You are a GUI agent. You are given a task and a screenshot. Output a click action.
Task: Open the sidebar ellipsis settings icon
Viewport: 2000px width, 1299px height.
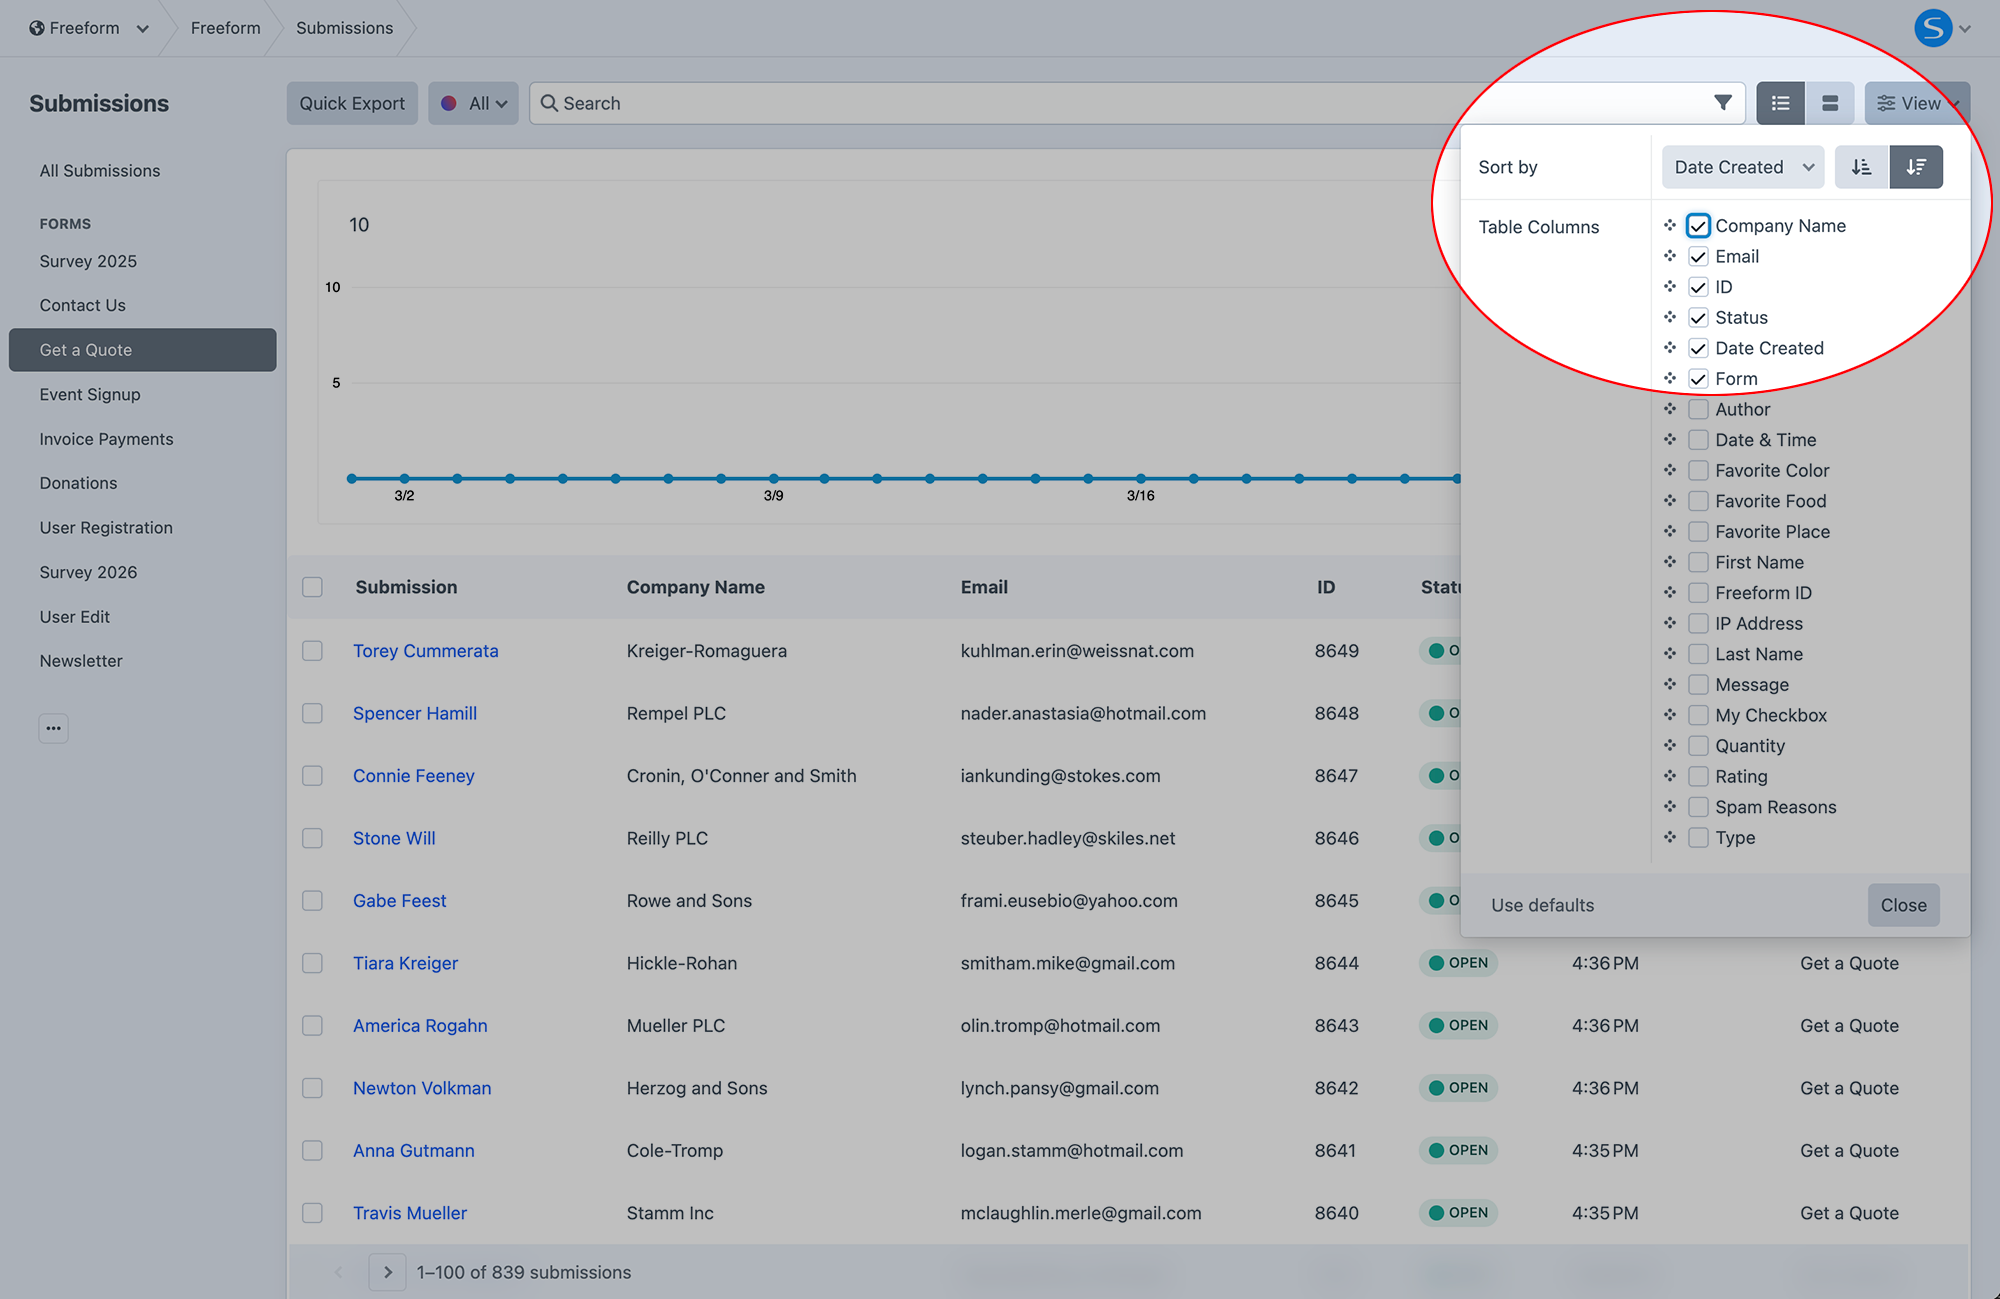click(53, 728)
